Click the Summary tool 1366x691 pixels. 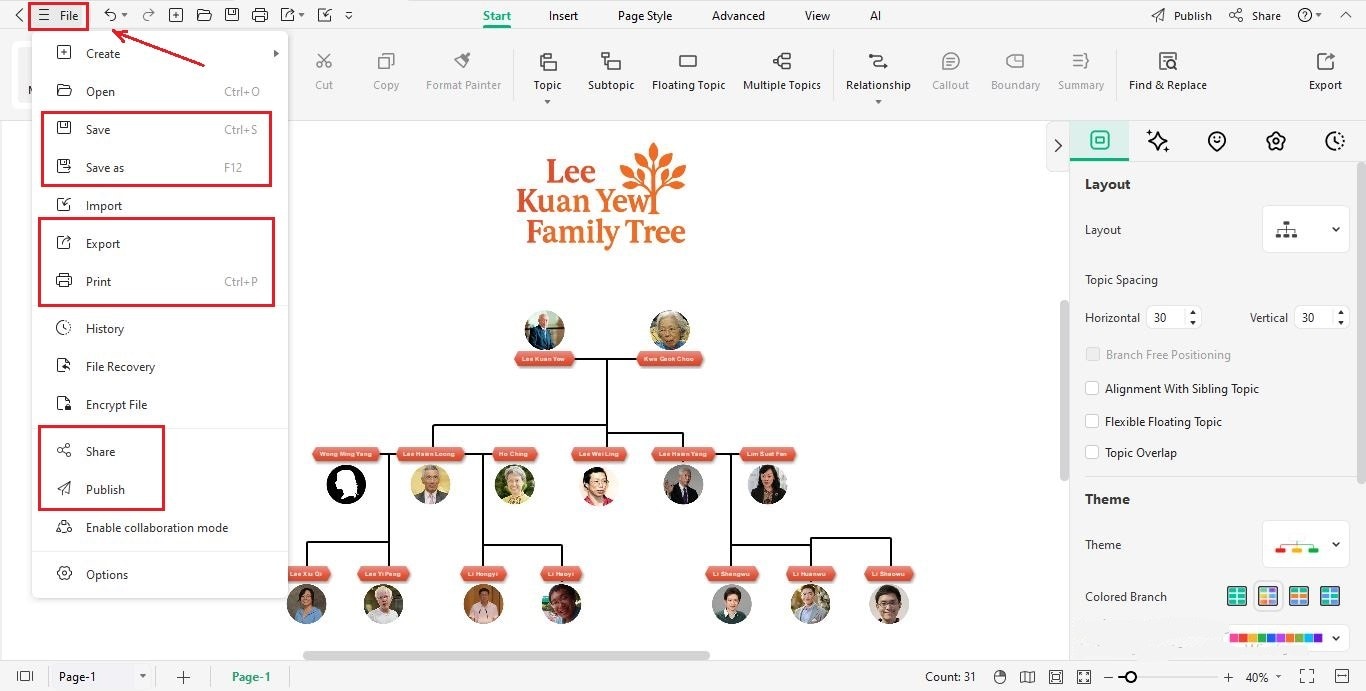coord(1081,71)
